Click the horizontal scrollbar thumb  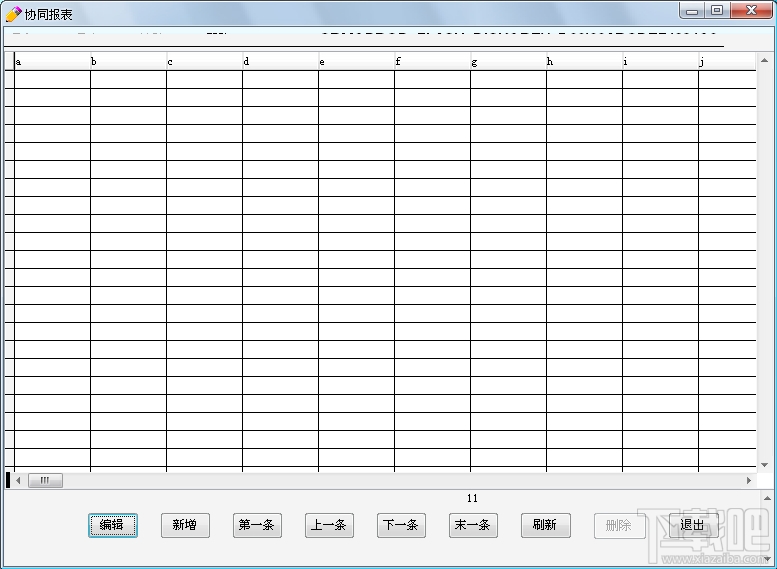pyautogui.click(x=45, y=480)
